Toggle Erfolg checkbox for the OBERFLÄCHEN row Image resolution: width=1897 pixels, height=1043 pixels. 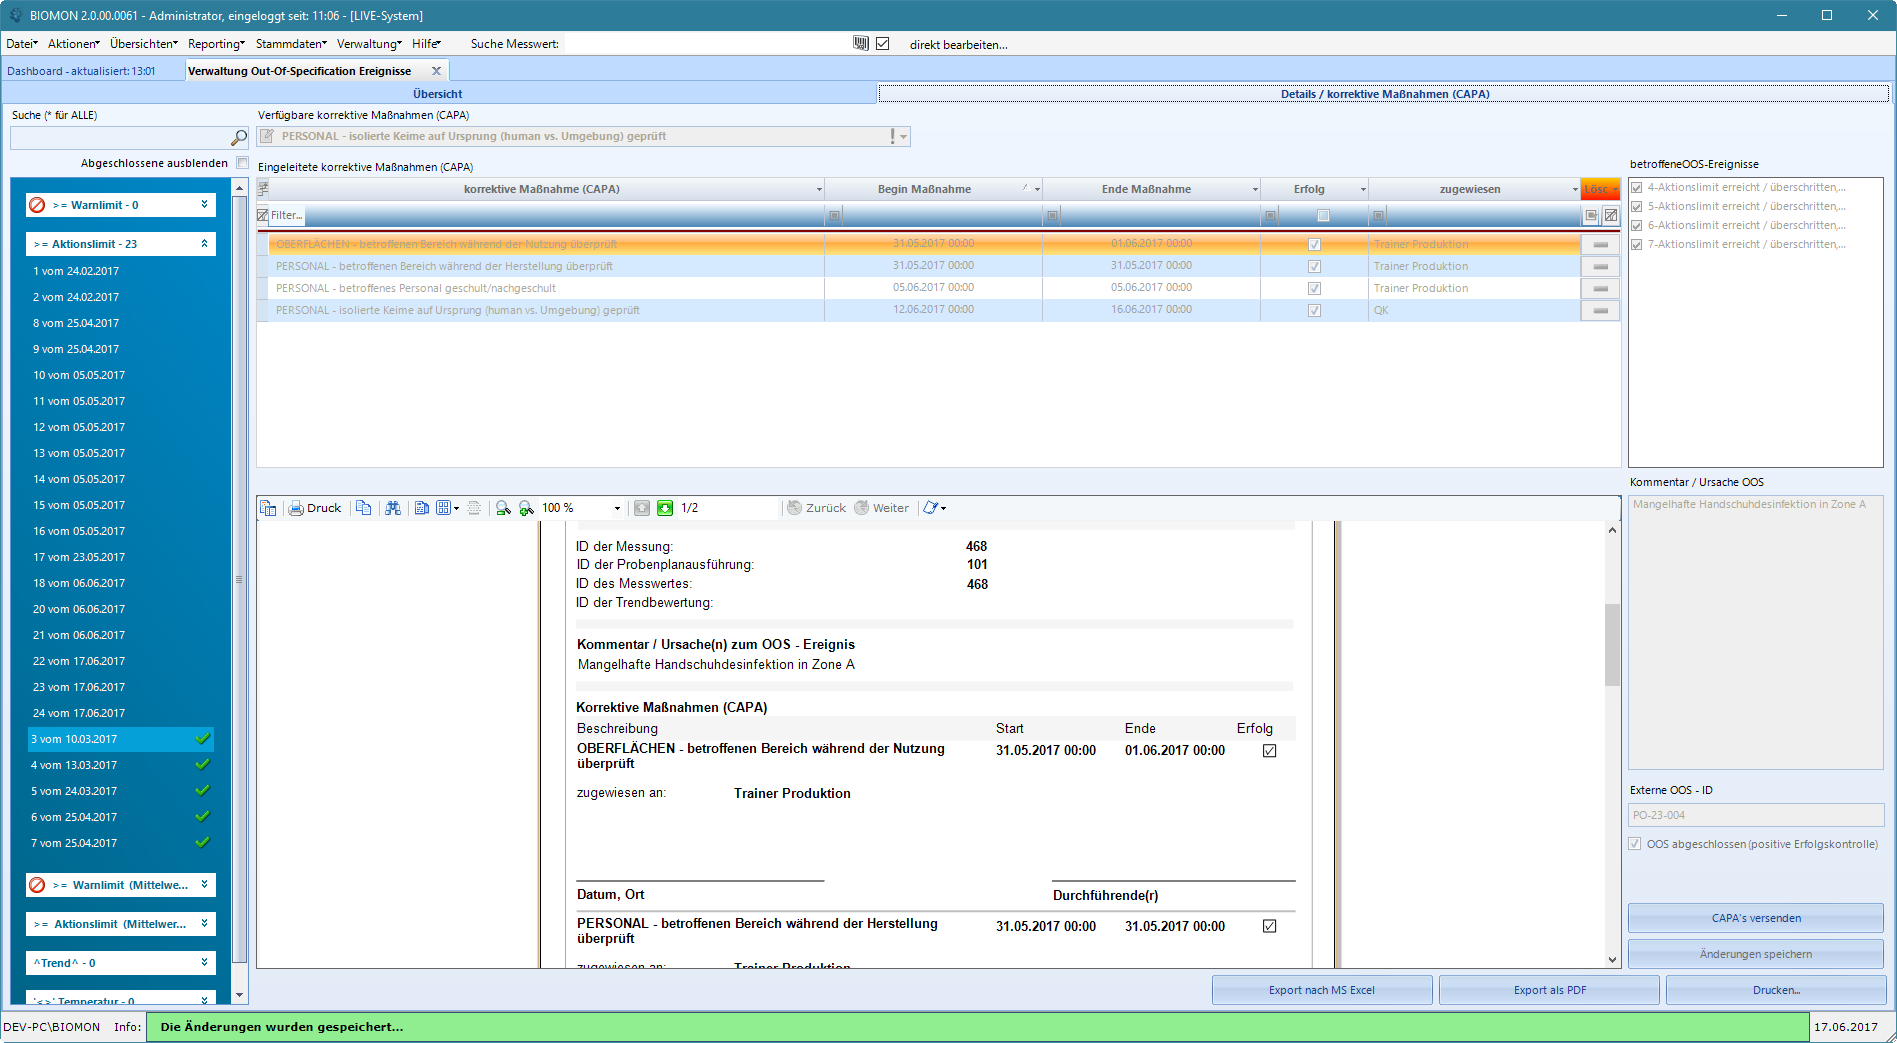tap(1314, 244)
